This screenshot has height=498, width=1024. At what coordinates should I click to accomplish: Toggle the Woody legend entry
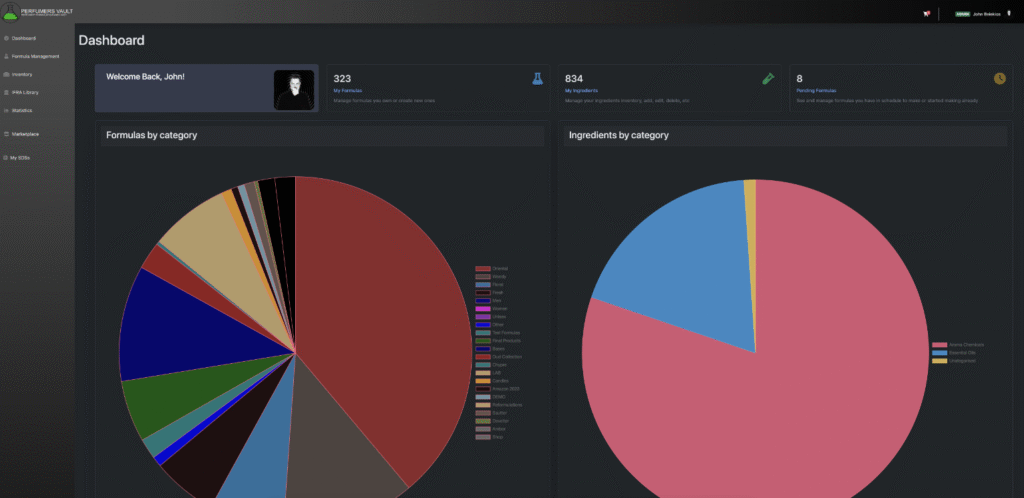coord(490,277)
